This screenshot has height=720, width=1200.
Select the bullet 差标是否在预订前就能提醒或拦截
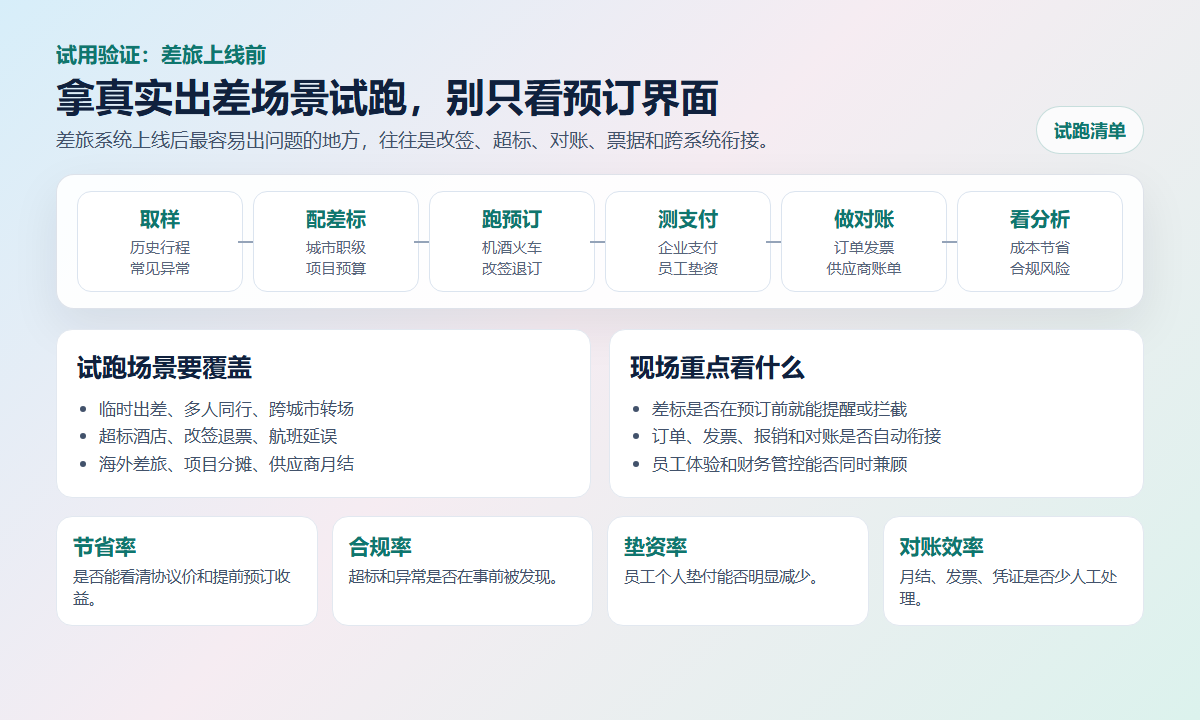[x=780, y=409]
